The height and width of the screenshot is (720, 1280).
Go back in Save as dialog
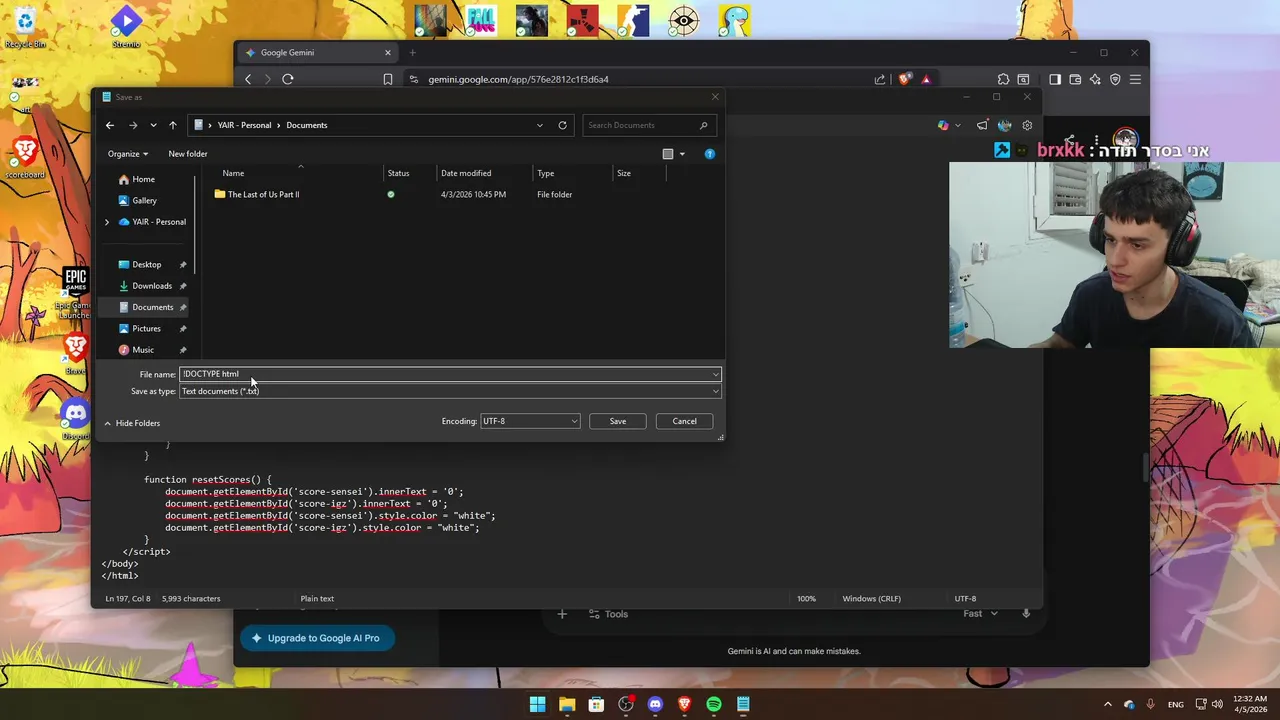pyautogui.click(x=110, y=125)
